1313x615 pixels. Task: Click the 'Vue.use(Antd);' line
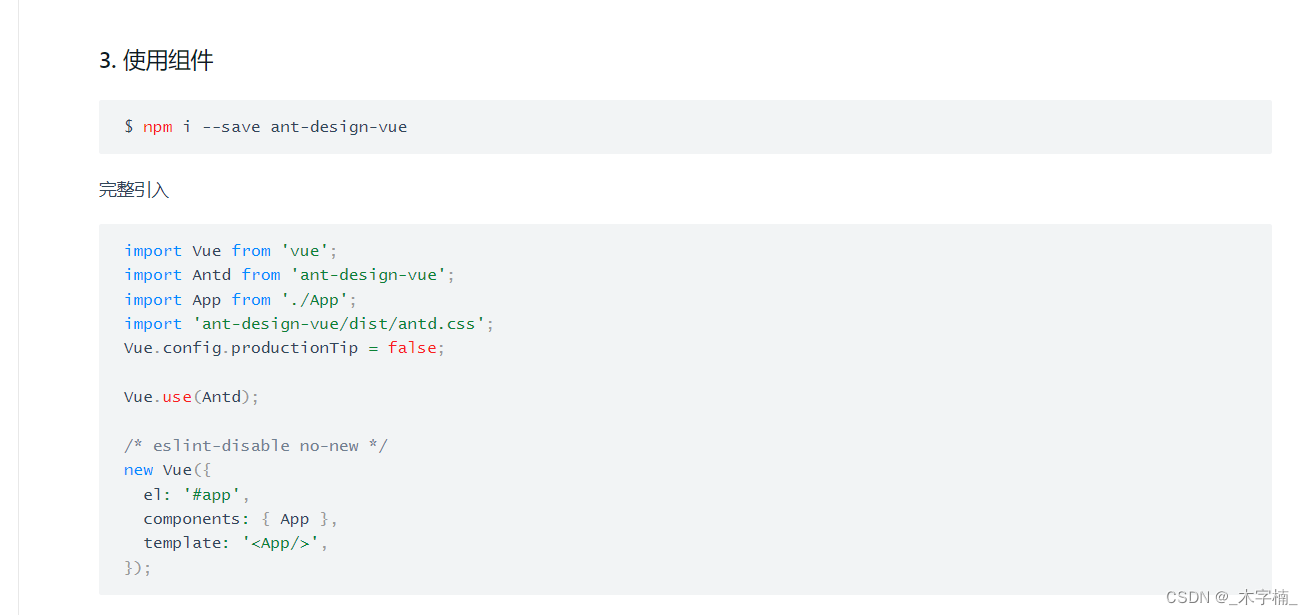(192, 397)
